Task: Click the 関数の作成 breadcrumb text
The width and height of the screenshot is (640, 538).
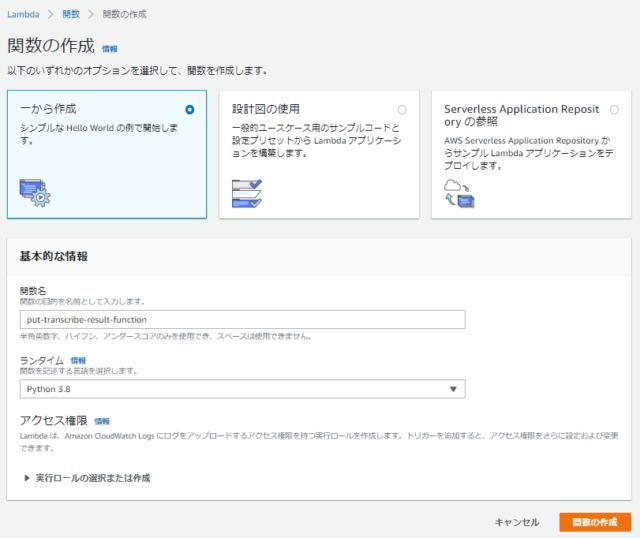Action: 124,14
